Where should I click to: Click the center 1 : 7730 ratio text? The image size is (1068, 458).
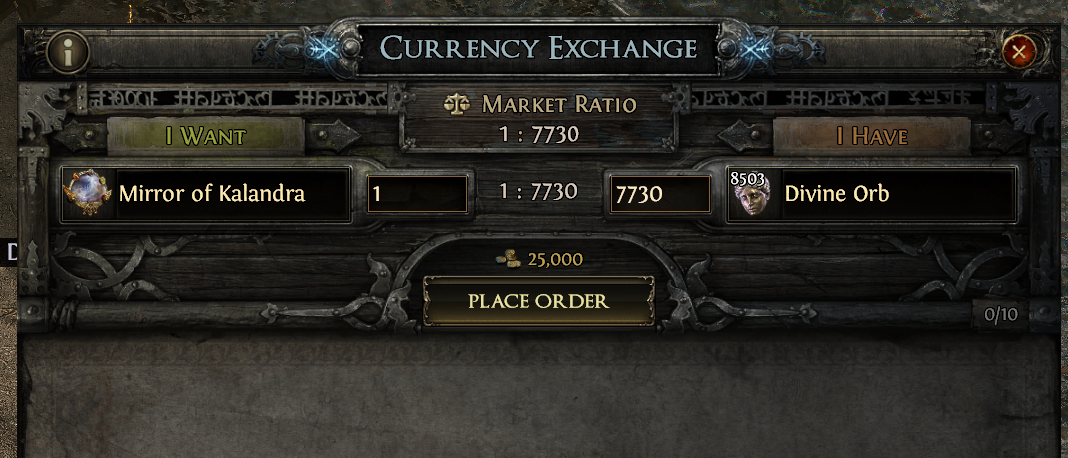tap(538, 192)
